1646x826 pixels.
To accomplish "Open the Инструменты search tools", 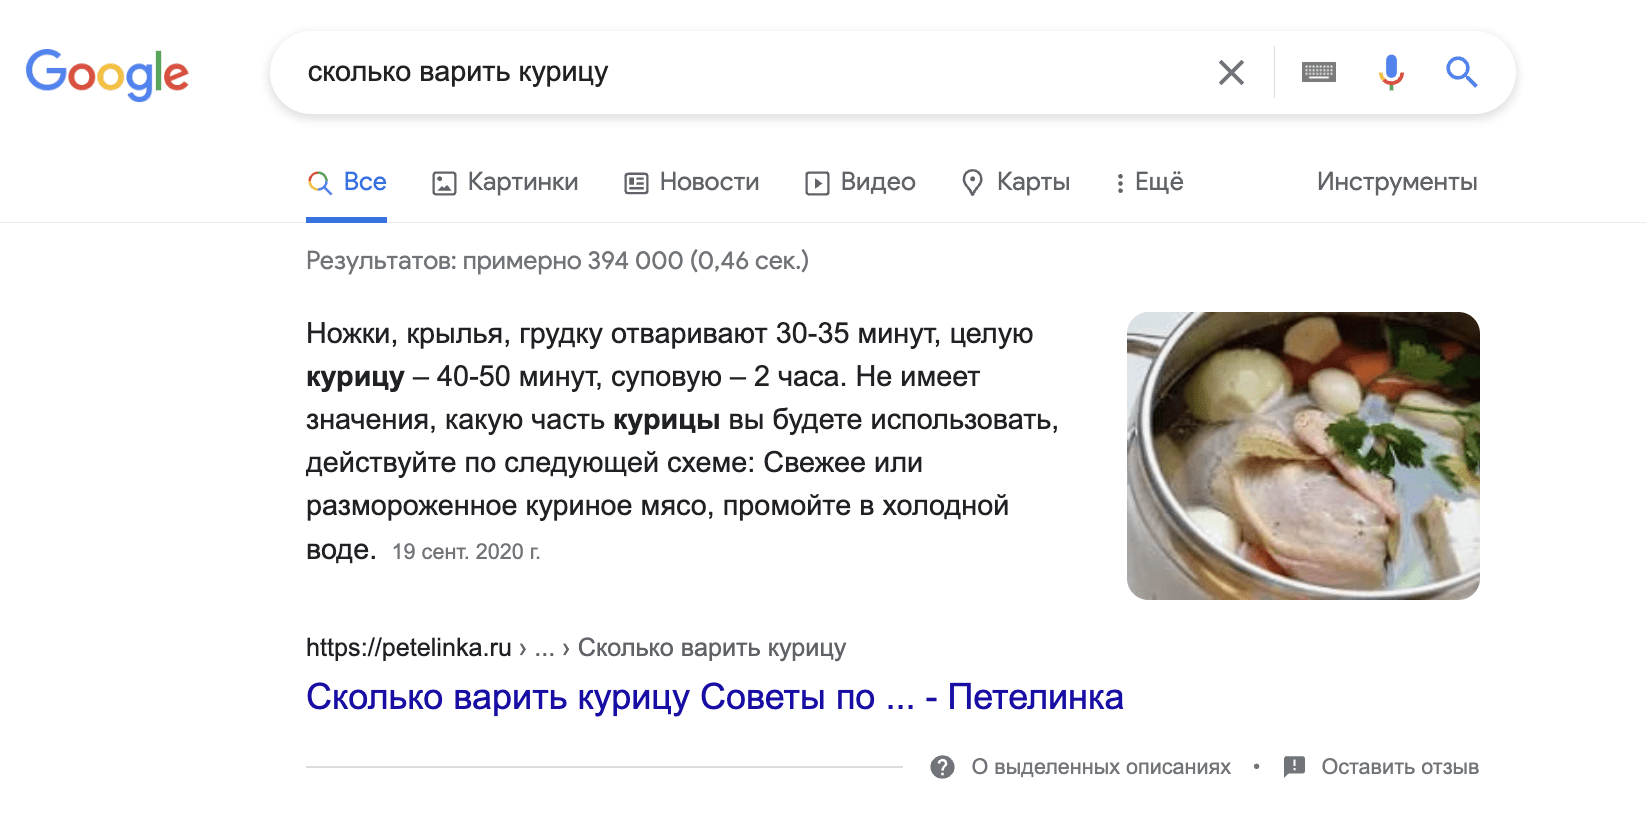I will 1396,182.
